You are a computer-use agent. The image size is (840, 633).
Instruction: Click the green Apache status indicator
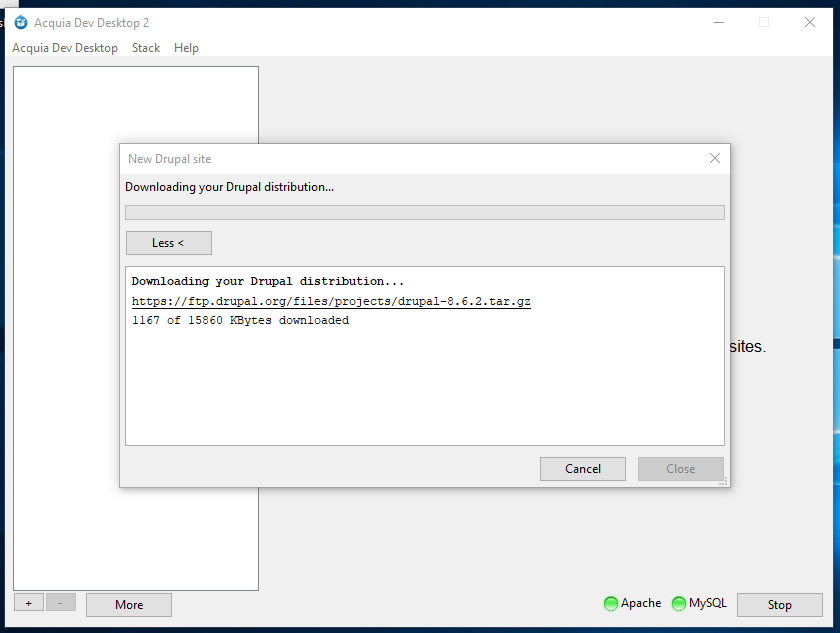611,604
